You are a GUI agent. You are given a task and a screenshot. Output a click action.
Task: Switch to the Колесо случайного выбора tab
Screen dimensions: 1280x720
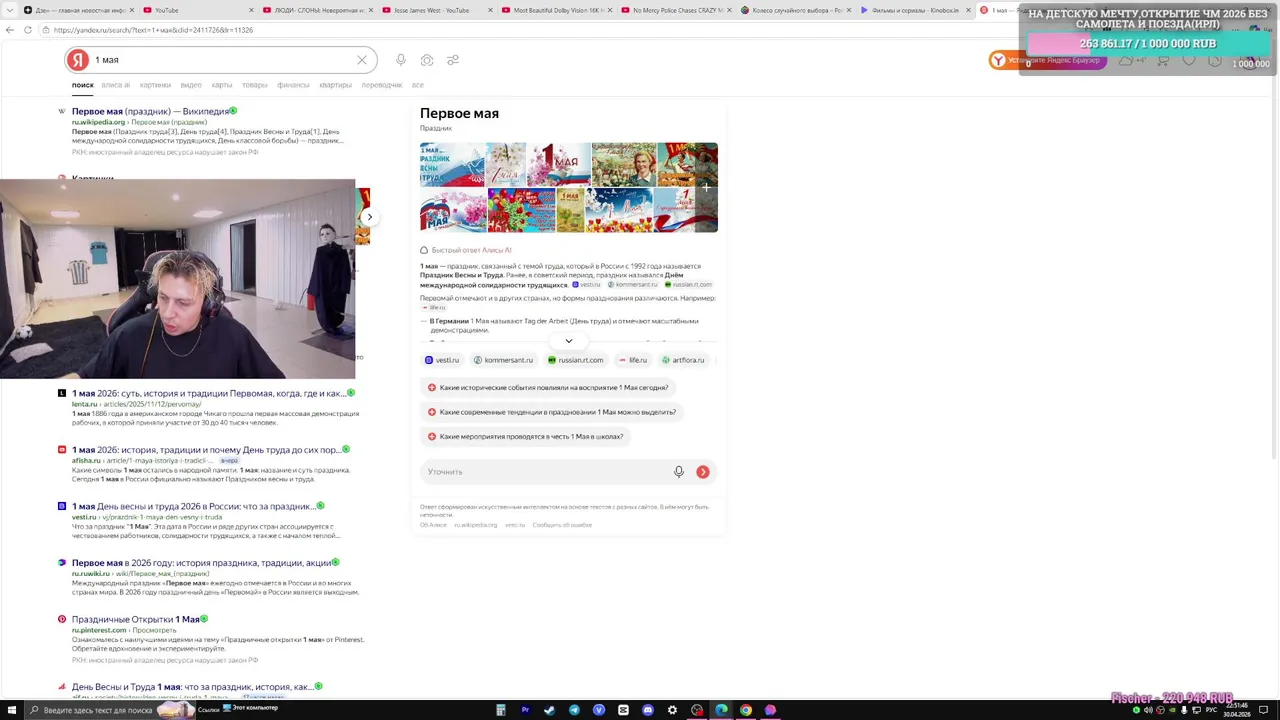click(x=796, y=10)
